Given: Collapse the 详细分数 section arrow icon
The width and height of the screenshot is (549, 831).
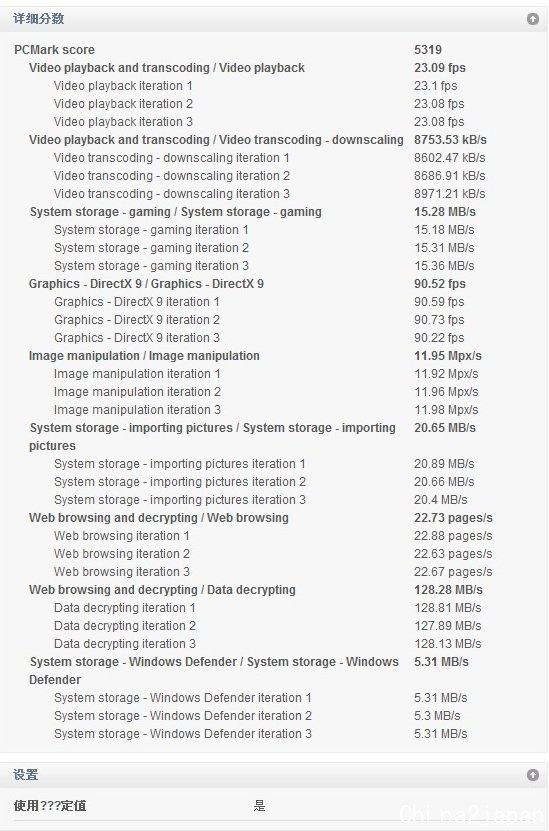Looking at the screenshot, I should click(x=533, y=19).
